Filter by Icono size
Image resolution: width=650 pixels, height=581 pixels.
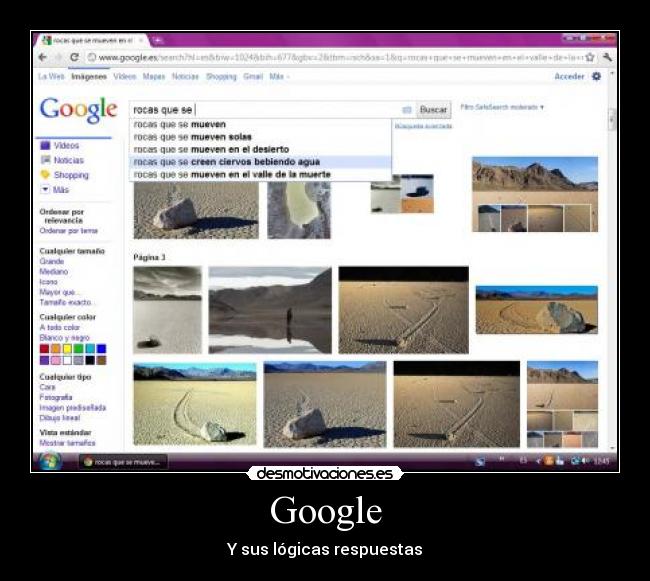tap(49, 282)
